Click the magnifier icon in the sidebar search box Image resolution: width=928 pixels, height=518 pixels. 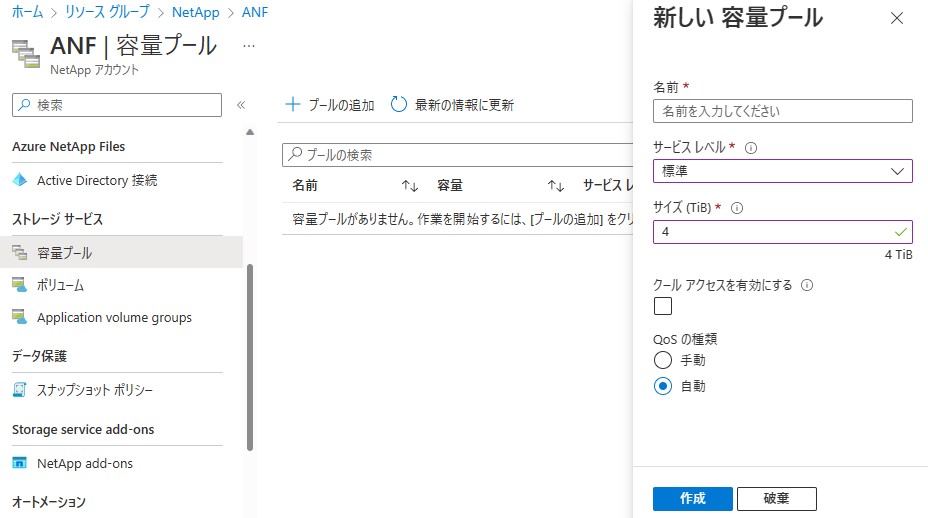click(x=24, y=105)
